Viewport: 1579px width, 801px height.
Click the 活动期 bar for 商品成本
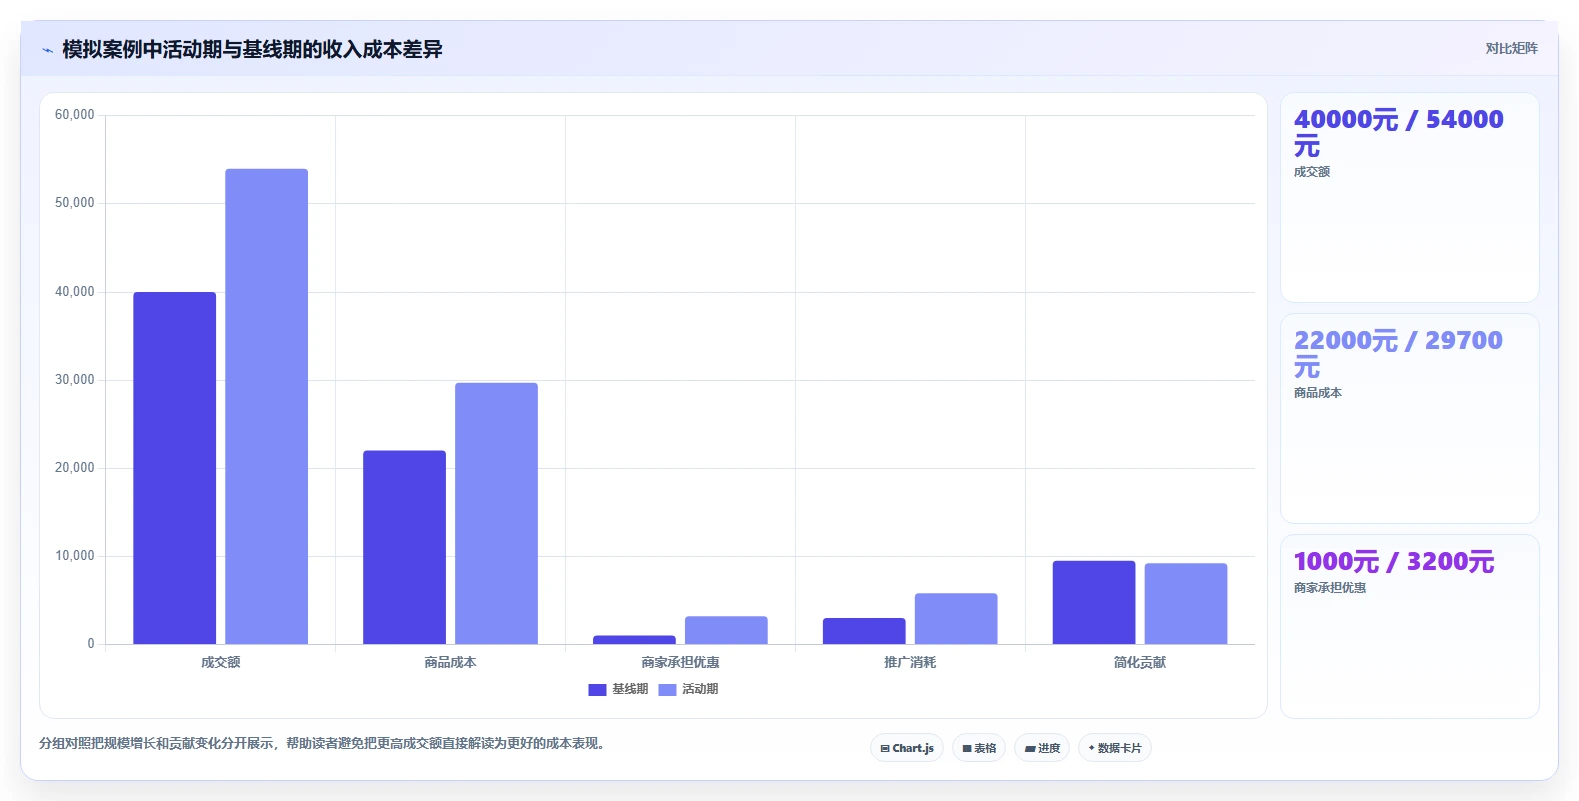coord(496,513)
